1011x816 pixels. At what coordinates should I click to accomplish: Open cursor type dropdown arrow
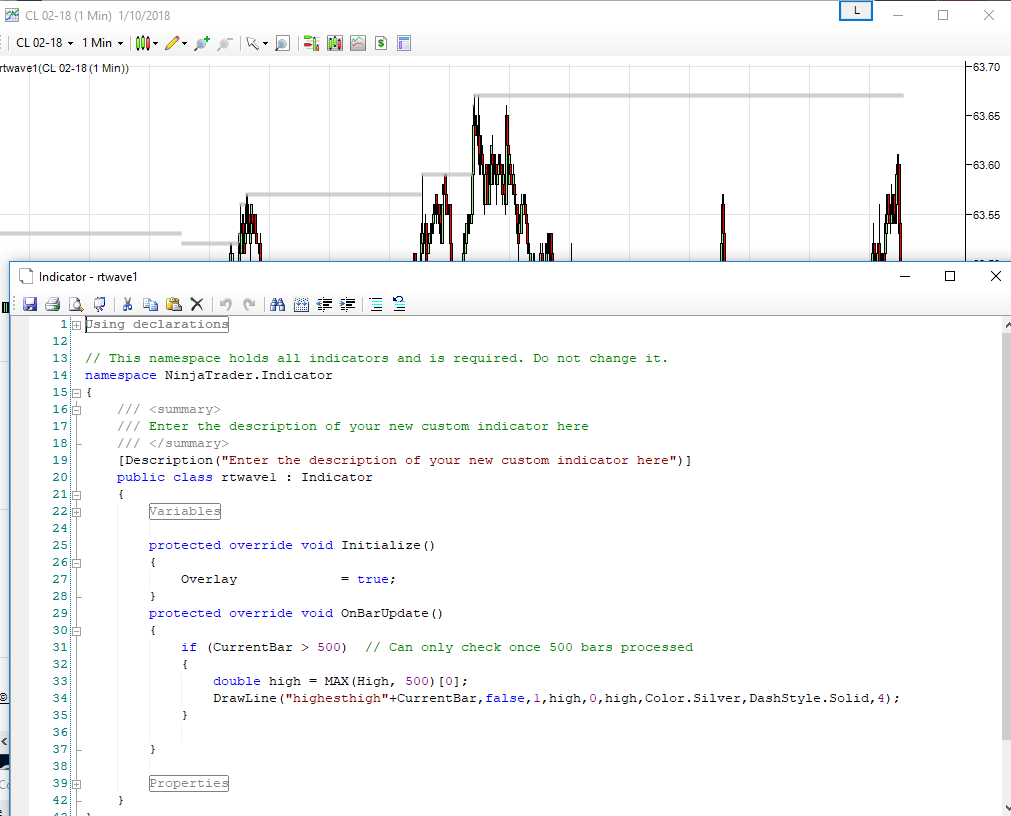(x=265, y=44)
